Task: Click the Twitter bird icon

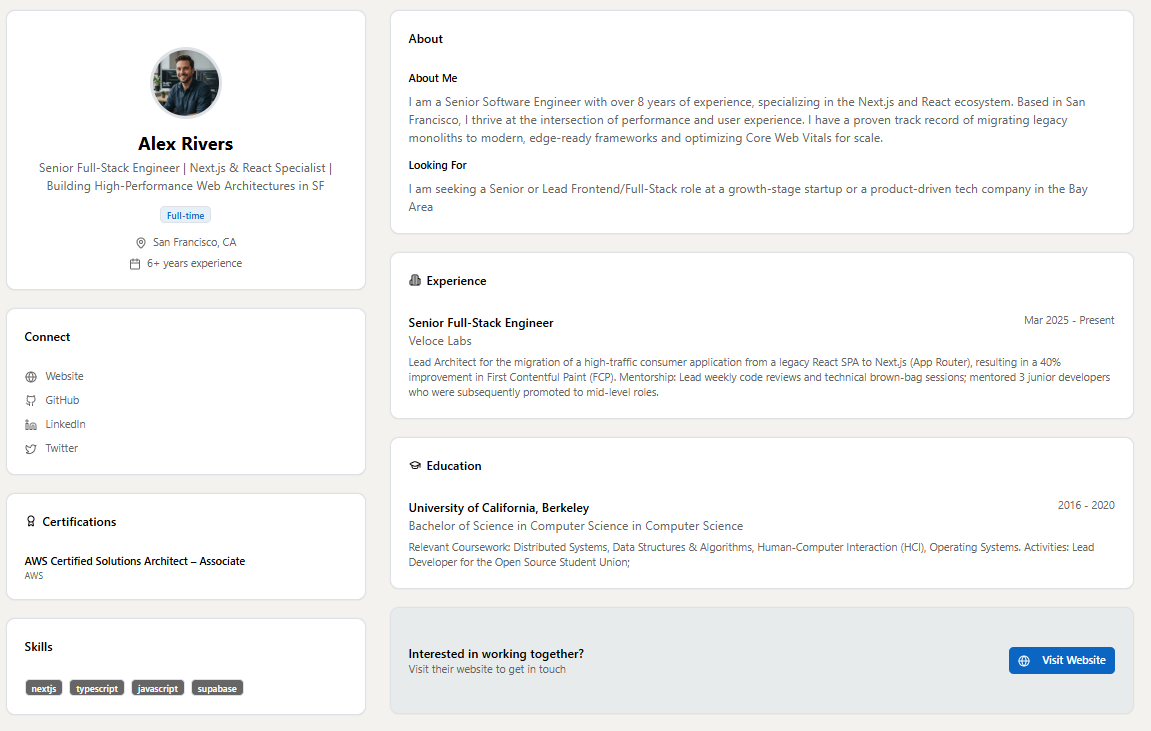Action: click(31, 449)
